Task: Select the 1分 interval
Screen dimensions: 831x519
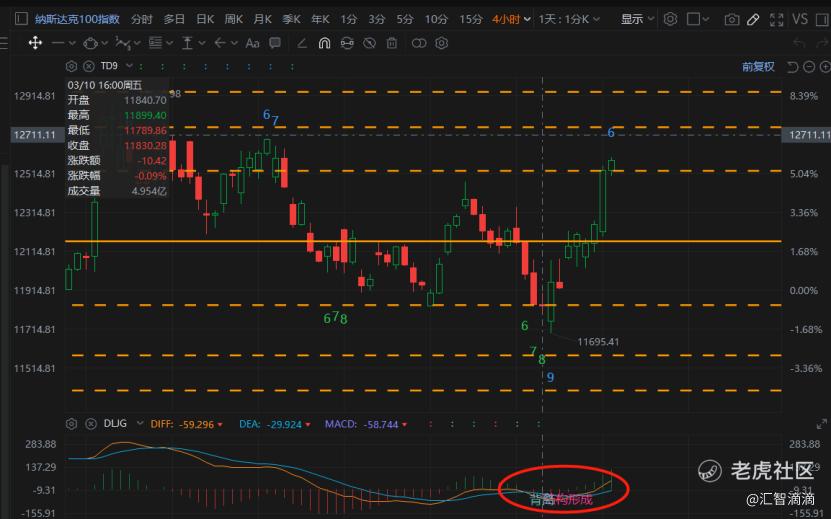Action: [349, 20]
